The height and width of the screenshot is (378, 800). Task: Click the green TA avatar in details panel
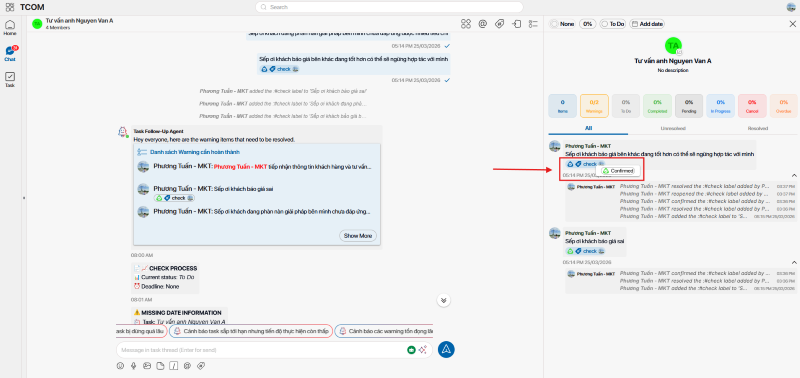[673, 45]
